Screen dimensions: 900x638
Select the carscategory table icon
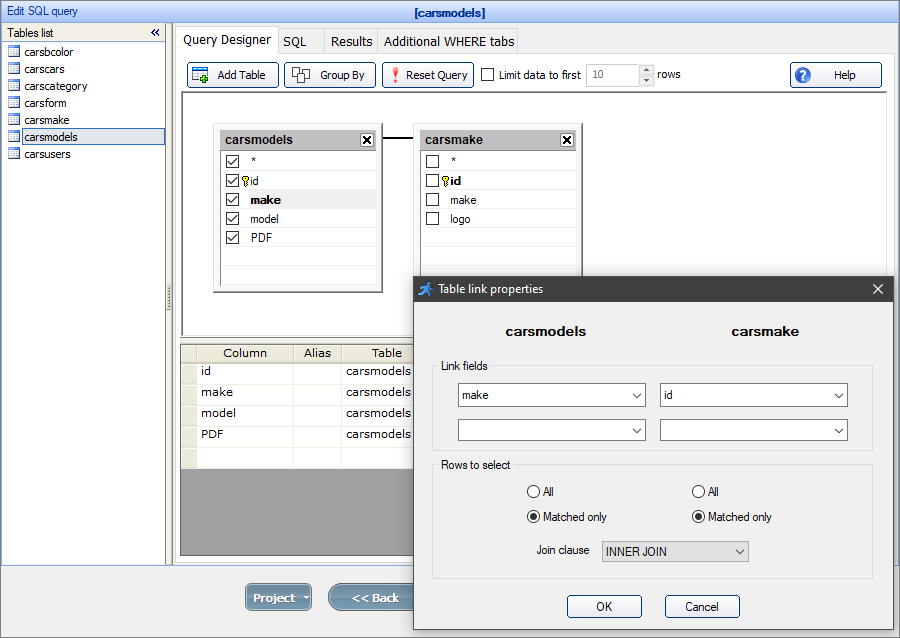pyautogui.click(x=15, y=85)
